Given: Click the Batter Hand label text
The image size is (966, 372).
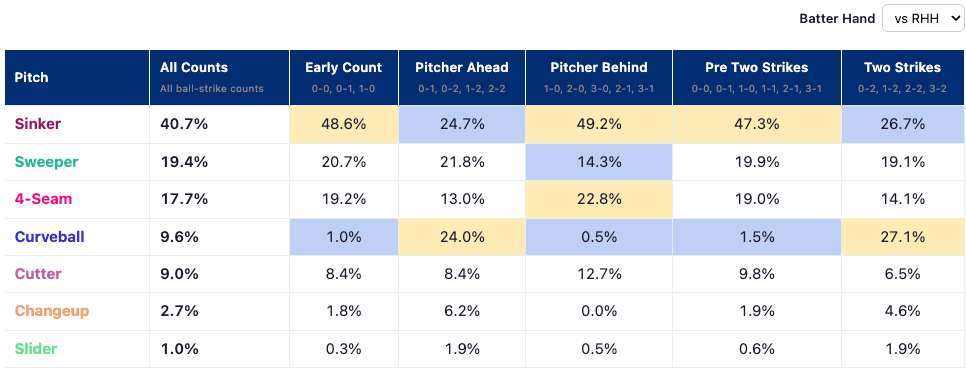Looking at the screenshot, I should tap(837, 18).
